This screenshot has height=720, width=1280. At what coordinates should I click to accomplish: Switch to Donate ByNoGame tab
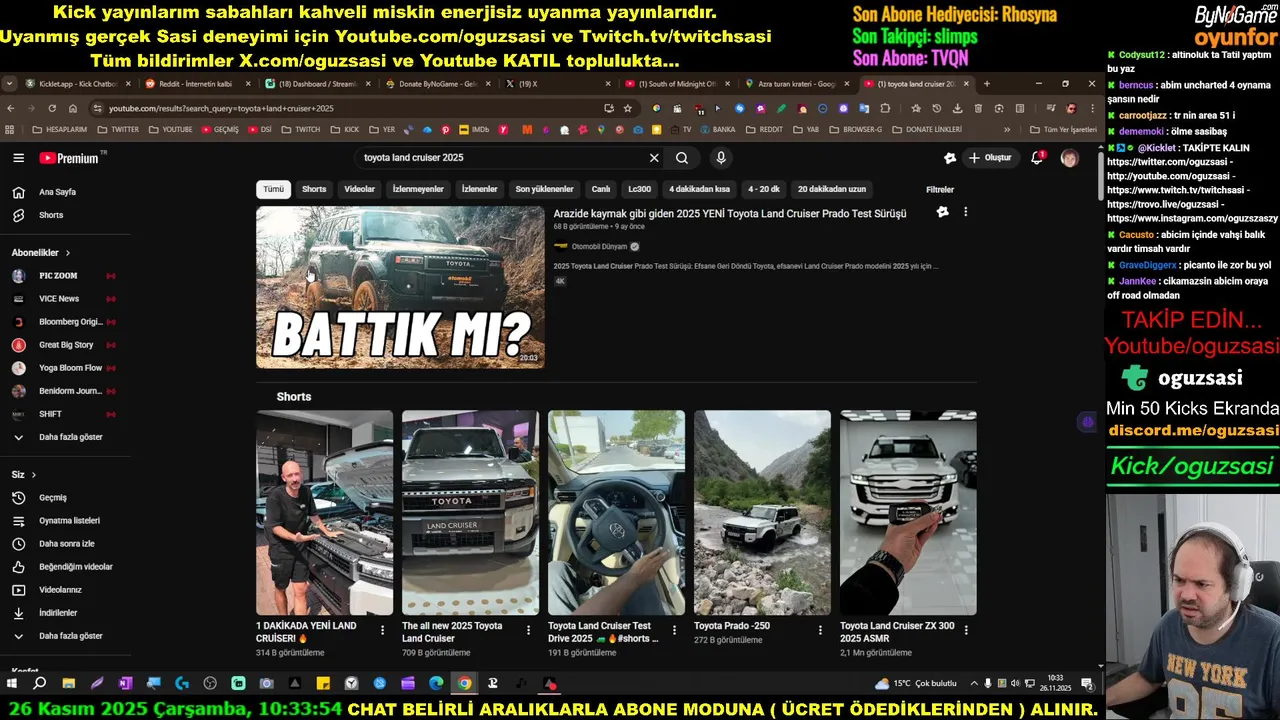click(437, 84)
